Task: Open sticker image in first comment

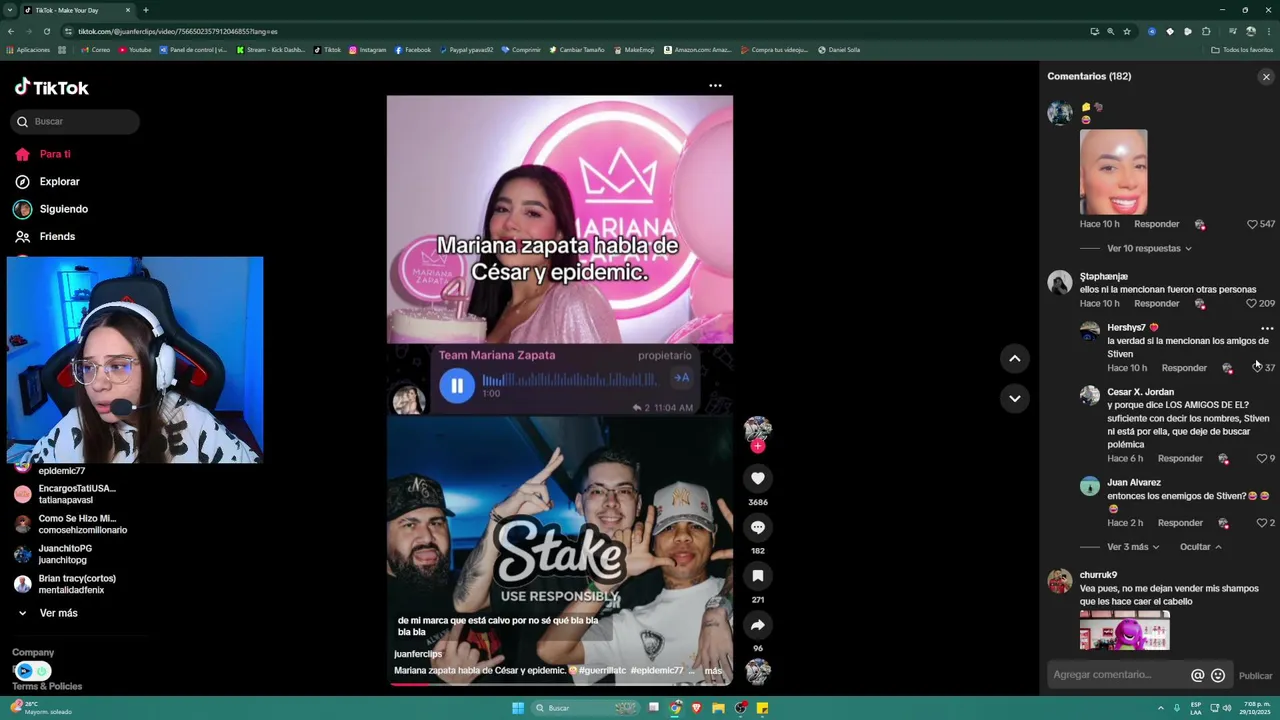Action: (x=1113, y=171)
